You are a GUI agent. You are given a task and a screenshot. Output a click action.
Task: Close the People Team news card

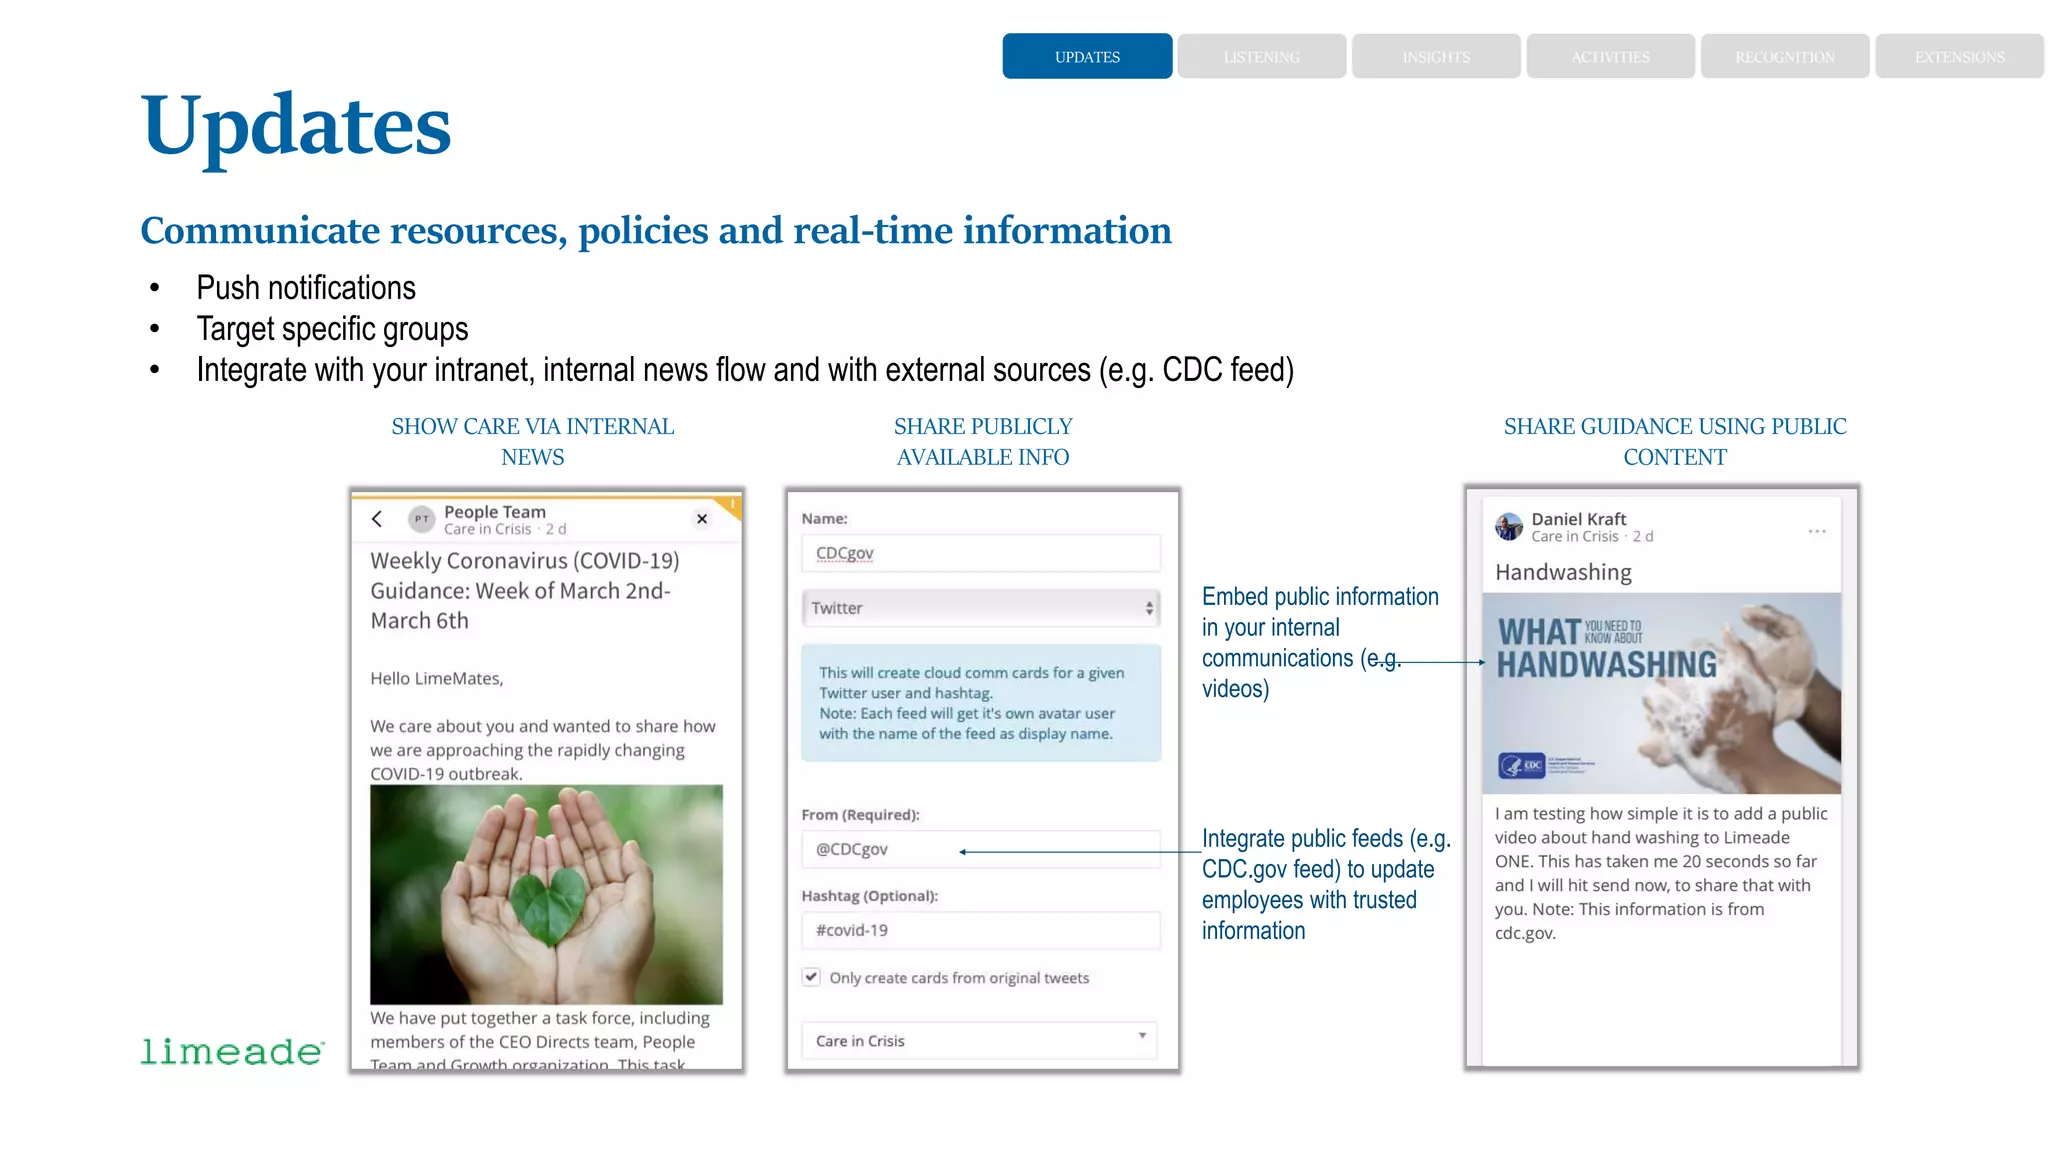pos(702,518)
